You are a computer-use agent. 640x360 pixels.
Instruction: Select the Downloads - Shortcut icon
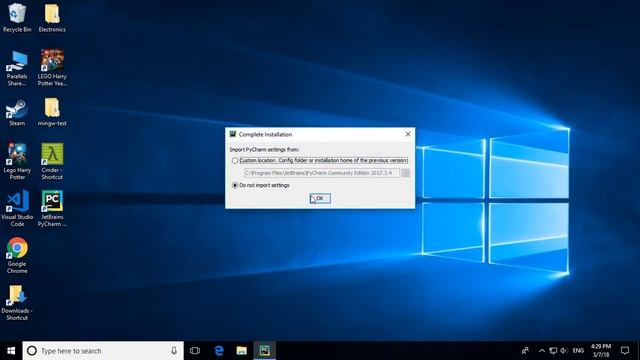pyautogui.click(x=17, y=302)
